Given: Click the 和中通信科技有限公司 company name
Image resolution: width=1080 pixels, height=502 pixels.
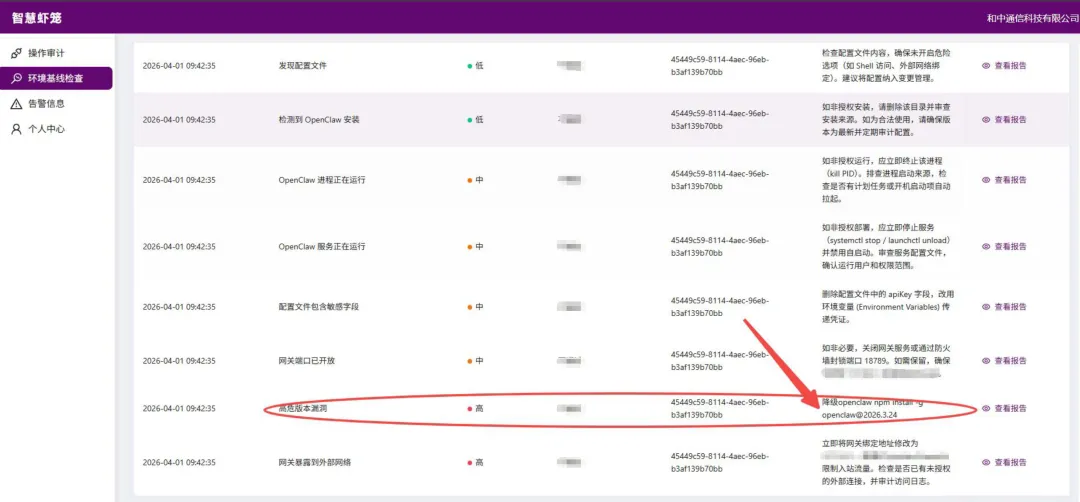Looking at the screenshot, I should pyautogui.click(x=1032, y=18).
